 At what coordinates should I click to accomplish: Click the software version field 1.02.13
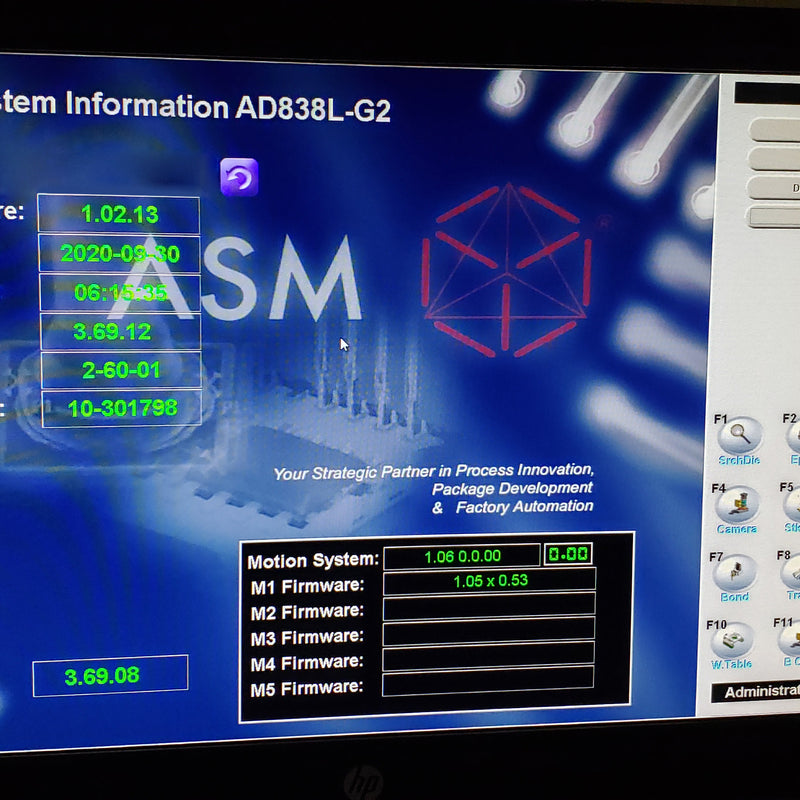119,214
